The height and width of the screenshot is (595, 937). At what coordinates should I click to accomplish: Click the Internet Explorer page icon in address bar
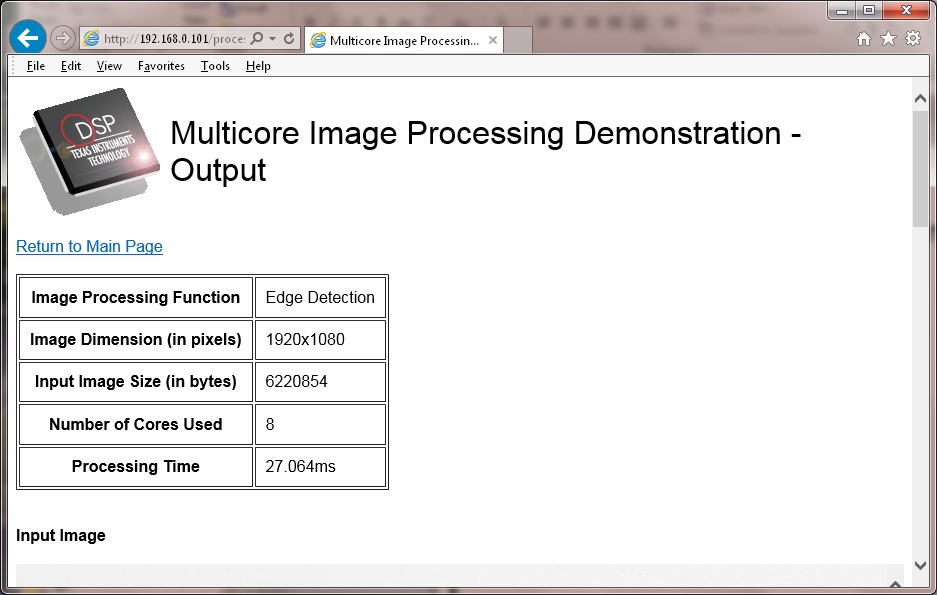(x=90, y=37)
